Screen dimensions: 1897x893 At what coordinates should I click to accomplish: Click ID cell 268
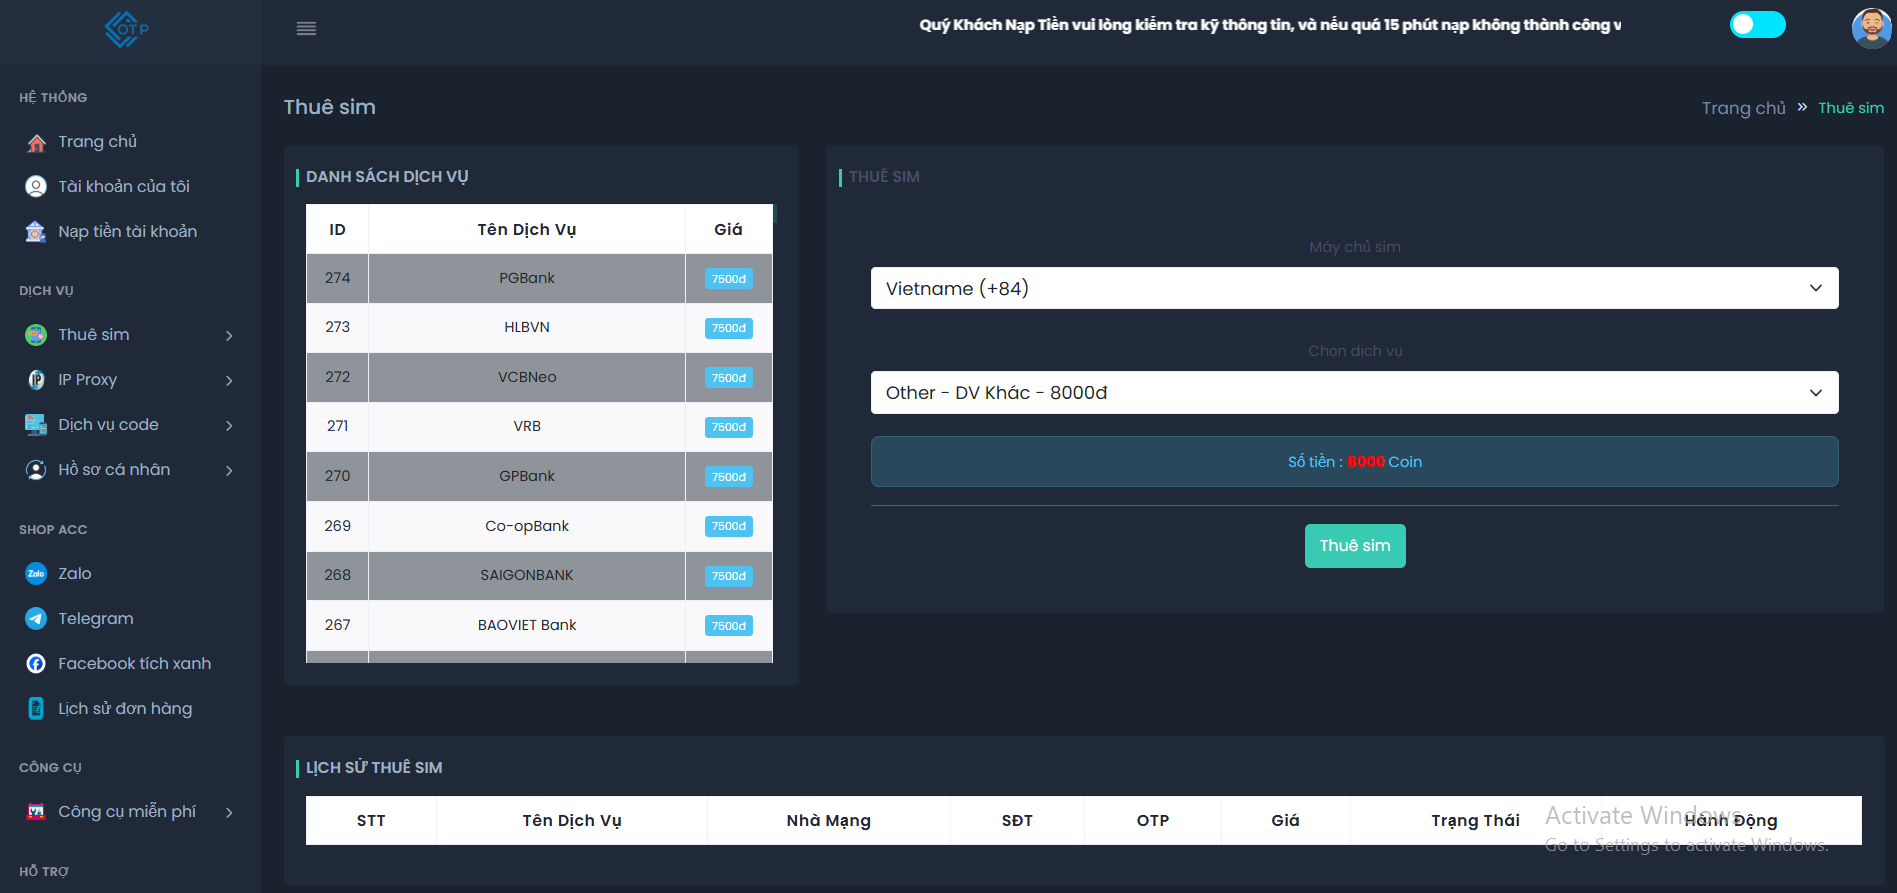coord(338,575)
